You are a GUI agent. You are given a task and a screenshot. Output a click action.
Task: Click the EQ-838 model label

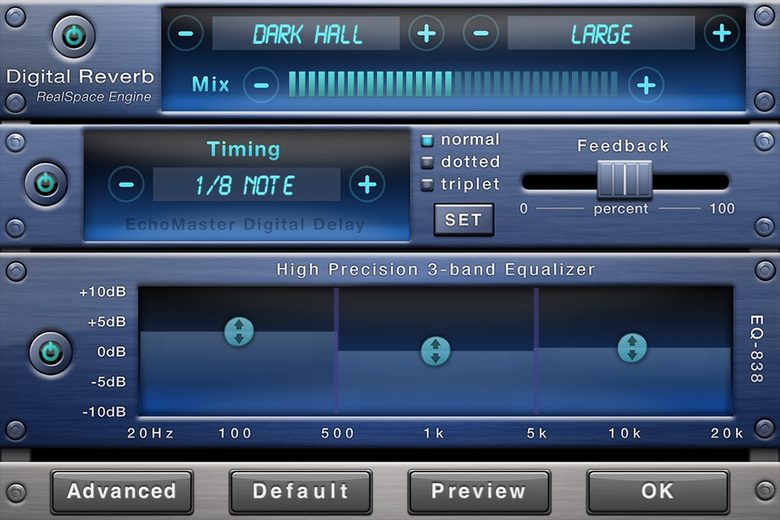coord(756,348)
